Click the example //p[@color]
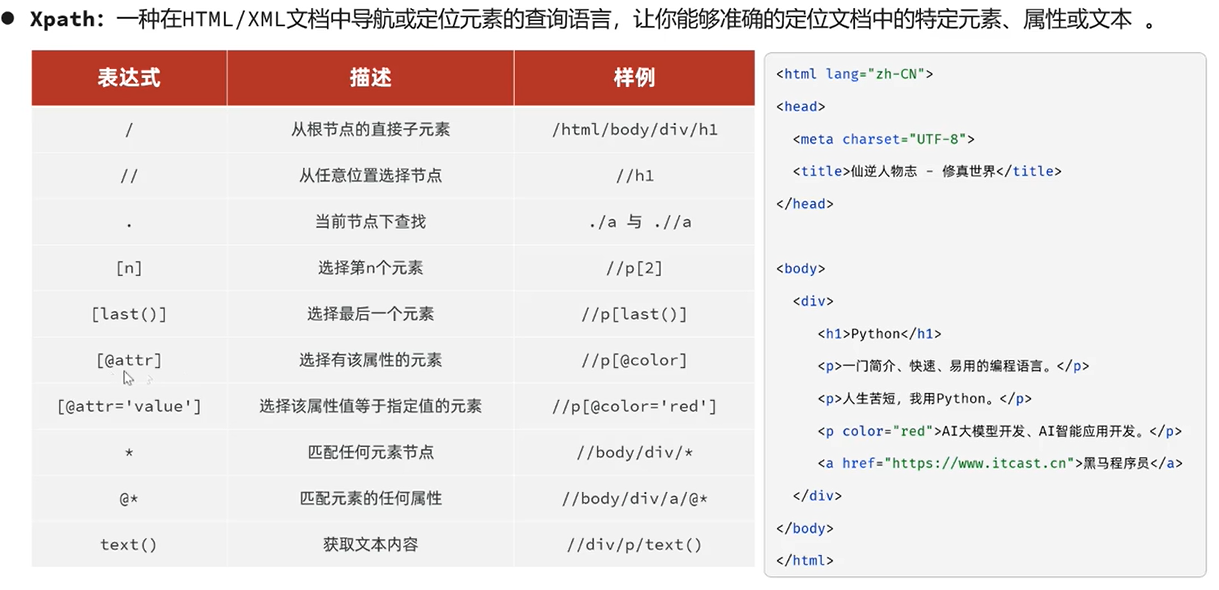Screen dimensions: 1219x590 pos(634,360)
